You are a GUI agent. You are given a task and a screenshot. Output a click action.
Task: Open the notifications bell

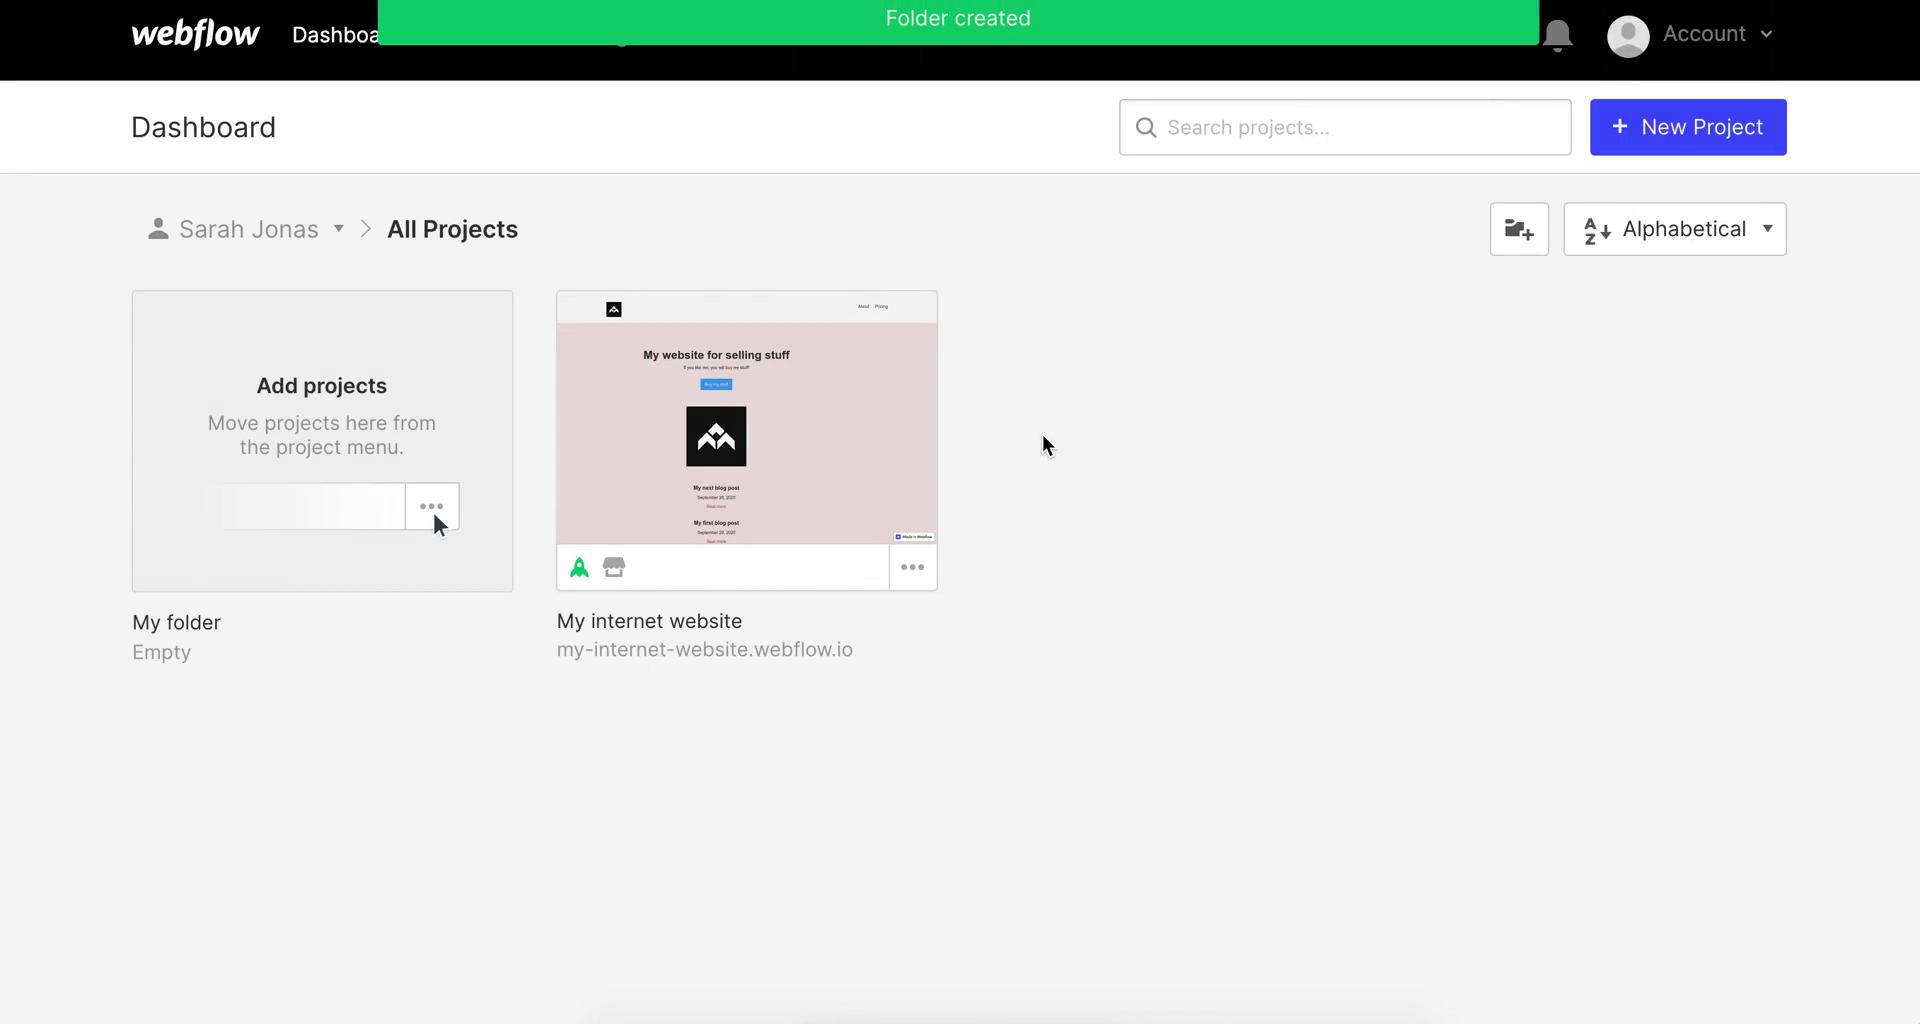(1557, 35)
